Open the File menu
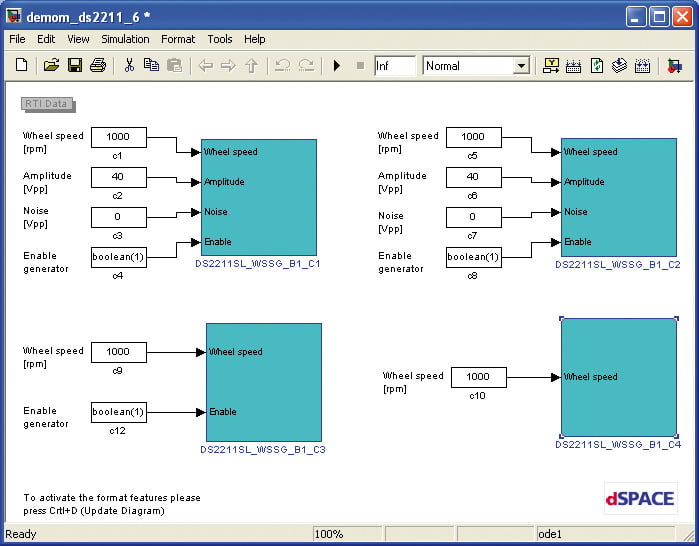Screen dimensions: 699x546 (x=17, y=39)
